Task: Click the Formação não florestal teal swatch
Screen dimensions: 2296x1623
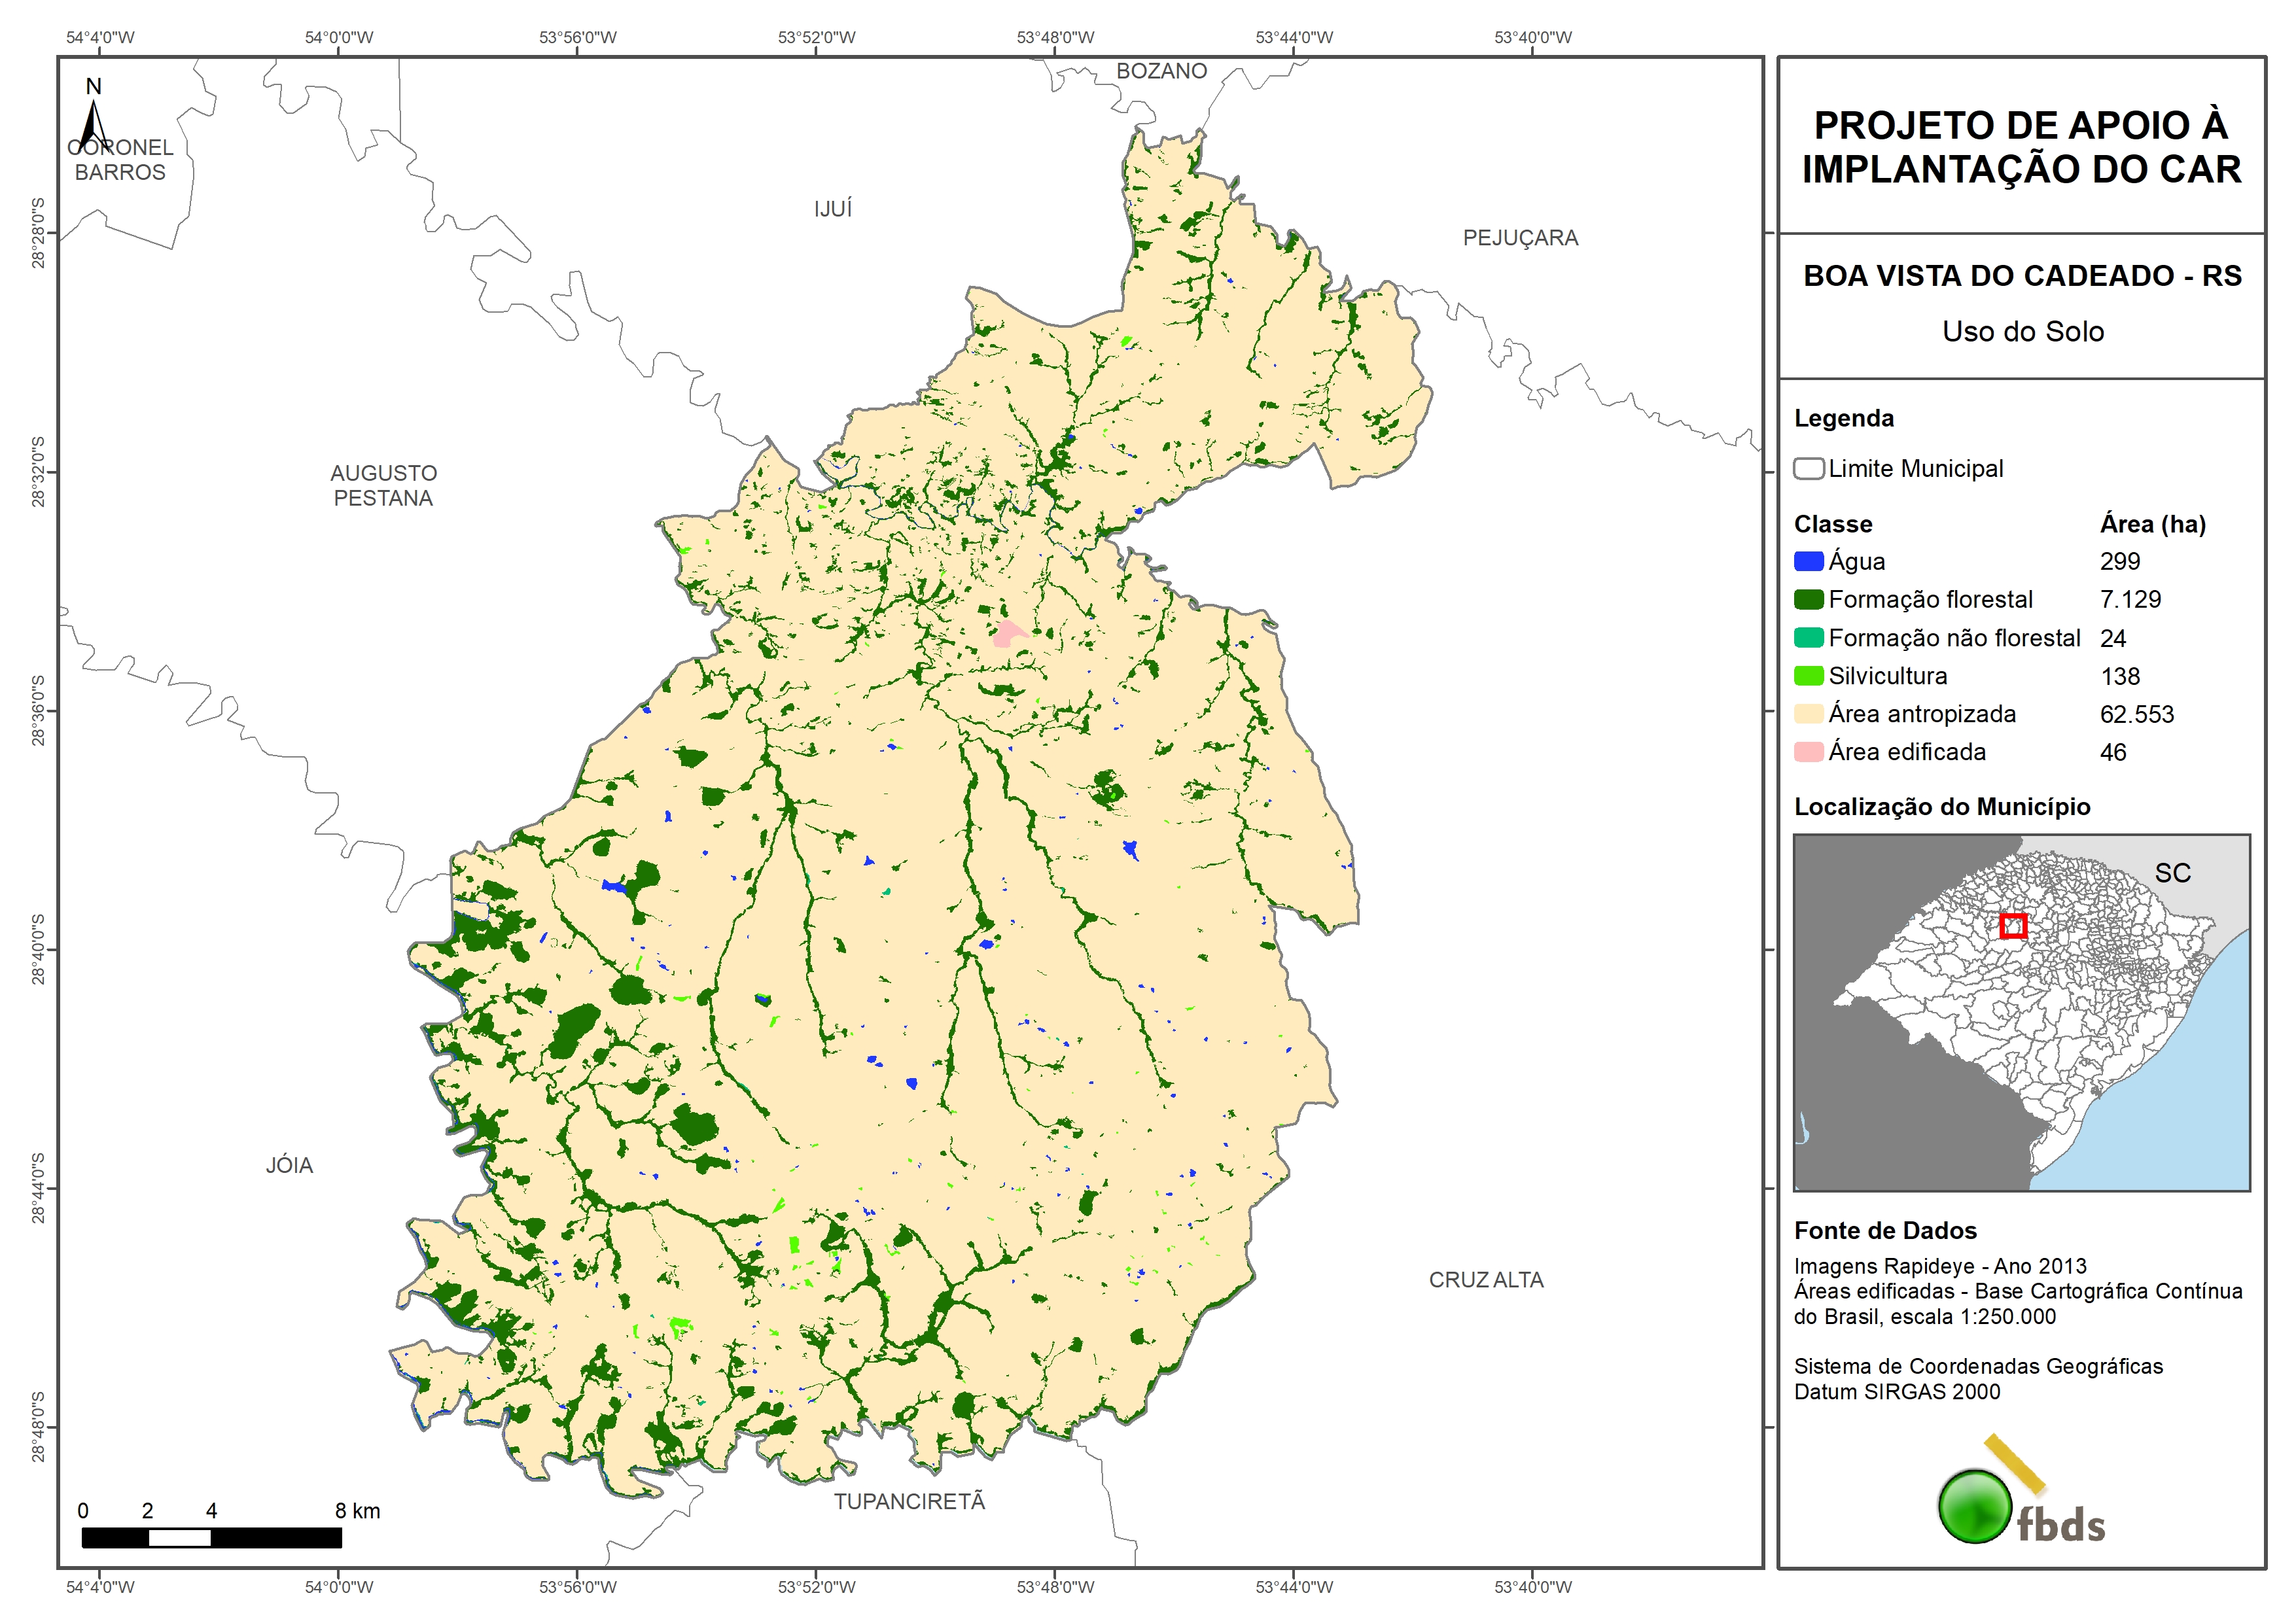Action: [1808, 638]
